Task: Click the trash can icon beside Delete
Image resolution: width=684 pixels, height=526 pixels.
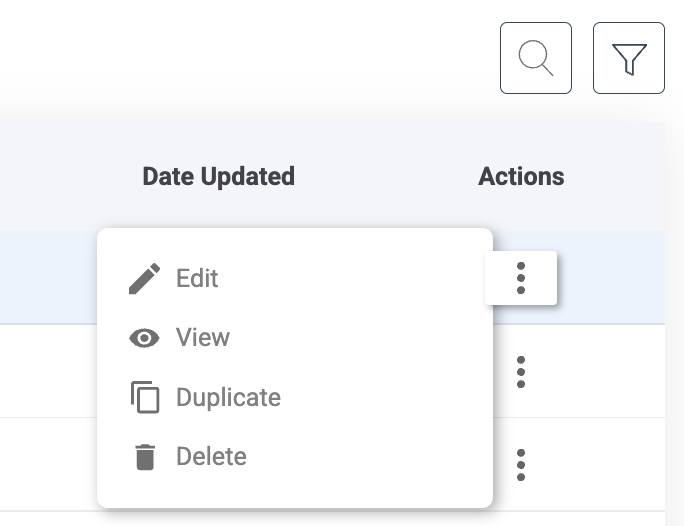Action: 145,457
